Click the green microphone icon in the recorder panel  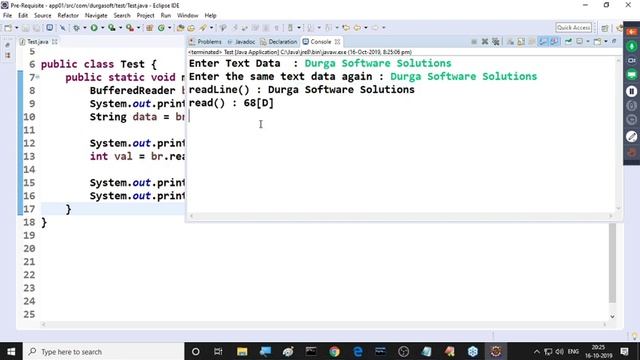point(631,46)
